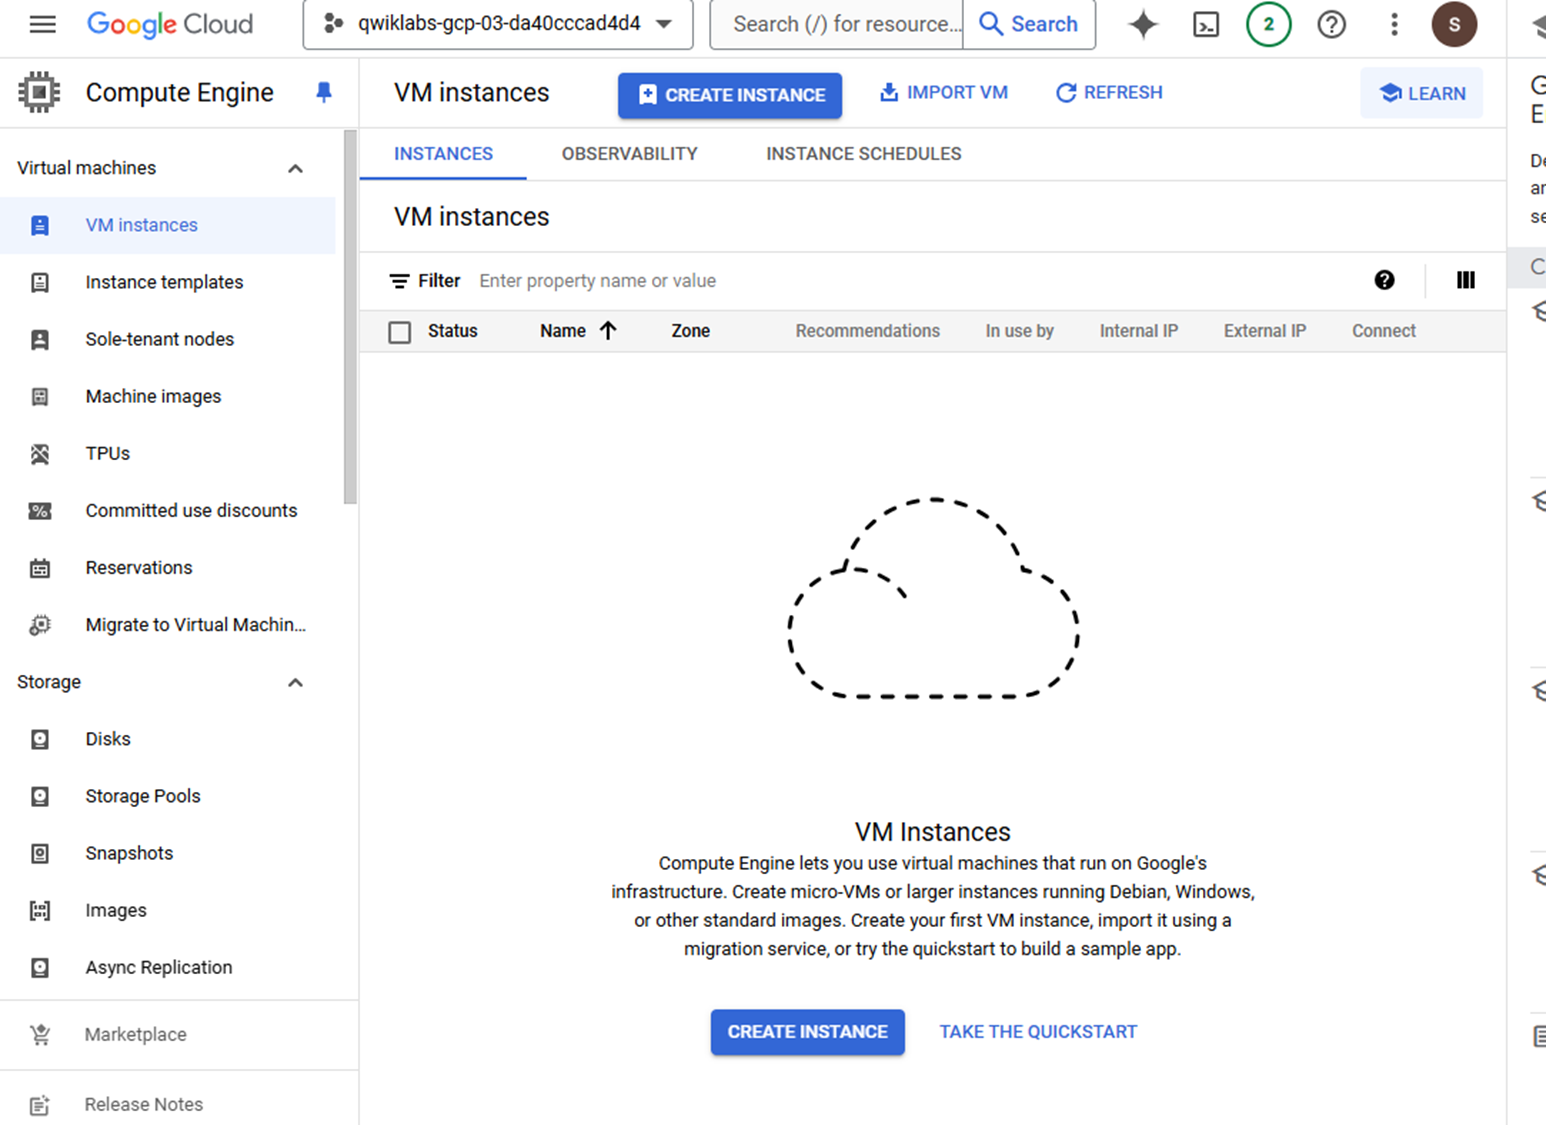Click the Zone column header
This screenshot has height=1125, width=1546.
pos(691,331)
